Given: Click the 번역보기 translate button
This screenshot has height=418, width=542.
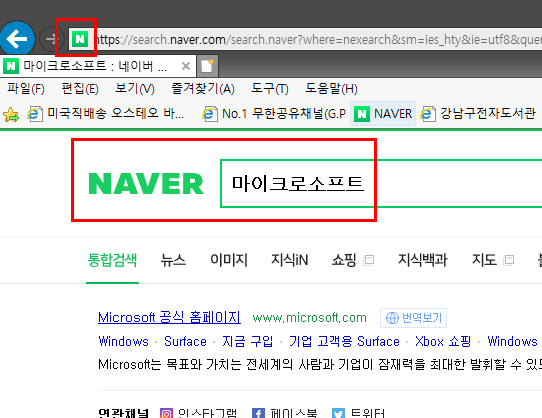Looking at the screenshot, I should coord(413,318).
